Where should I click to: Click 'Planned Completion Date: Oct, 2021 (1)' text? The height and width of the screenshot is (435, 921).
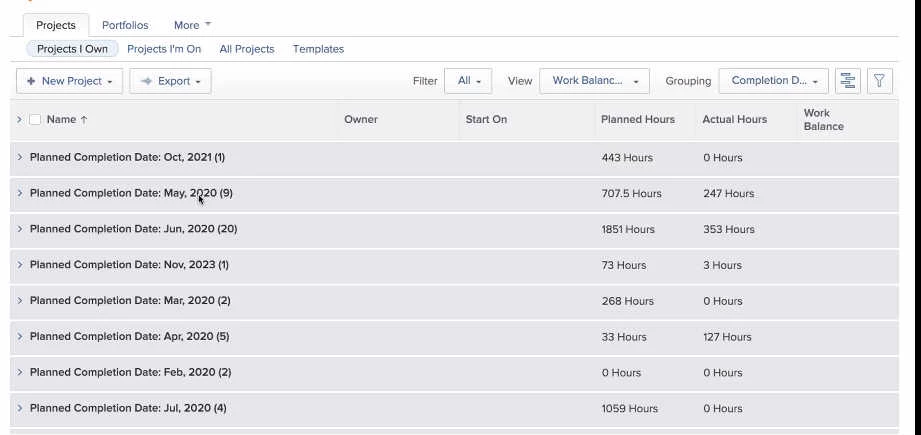tap(127, 157)
